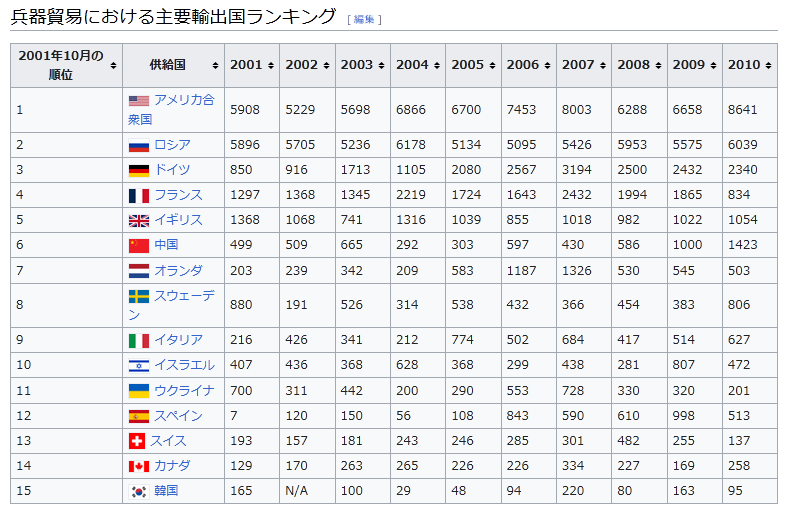Click the United States flag icon
Viewport: 788px width, 507px height.
click(138, 101)
